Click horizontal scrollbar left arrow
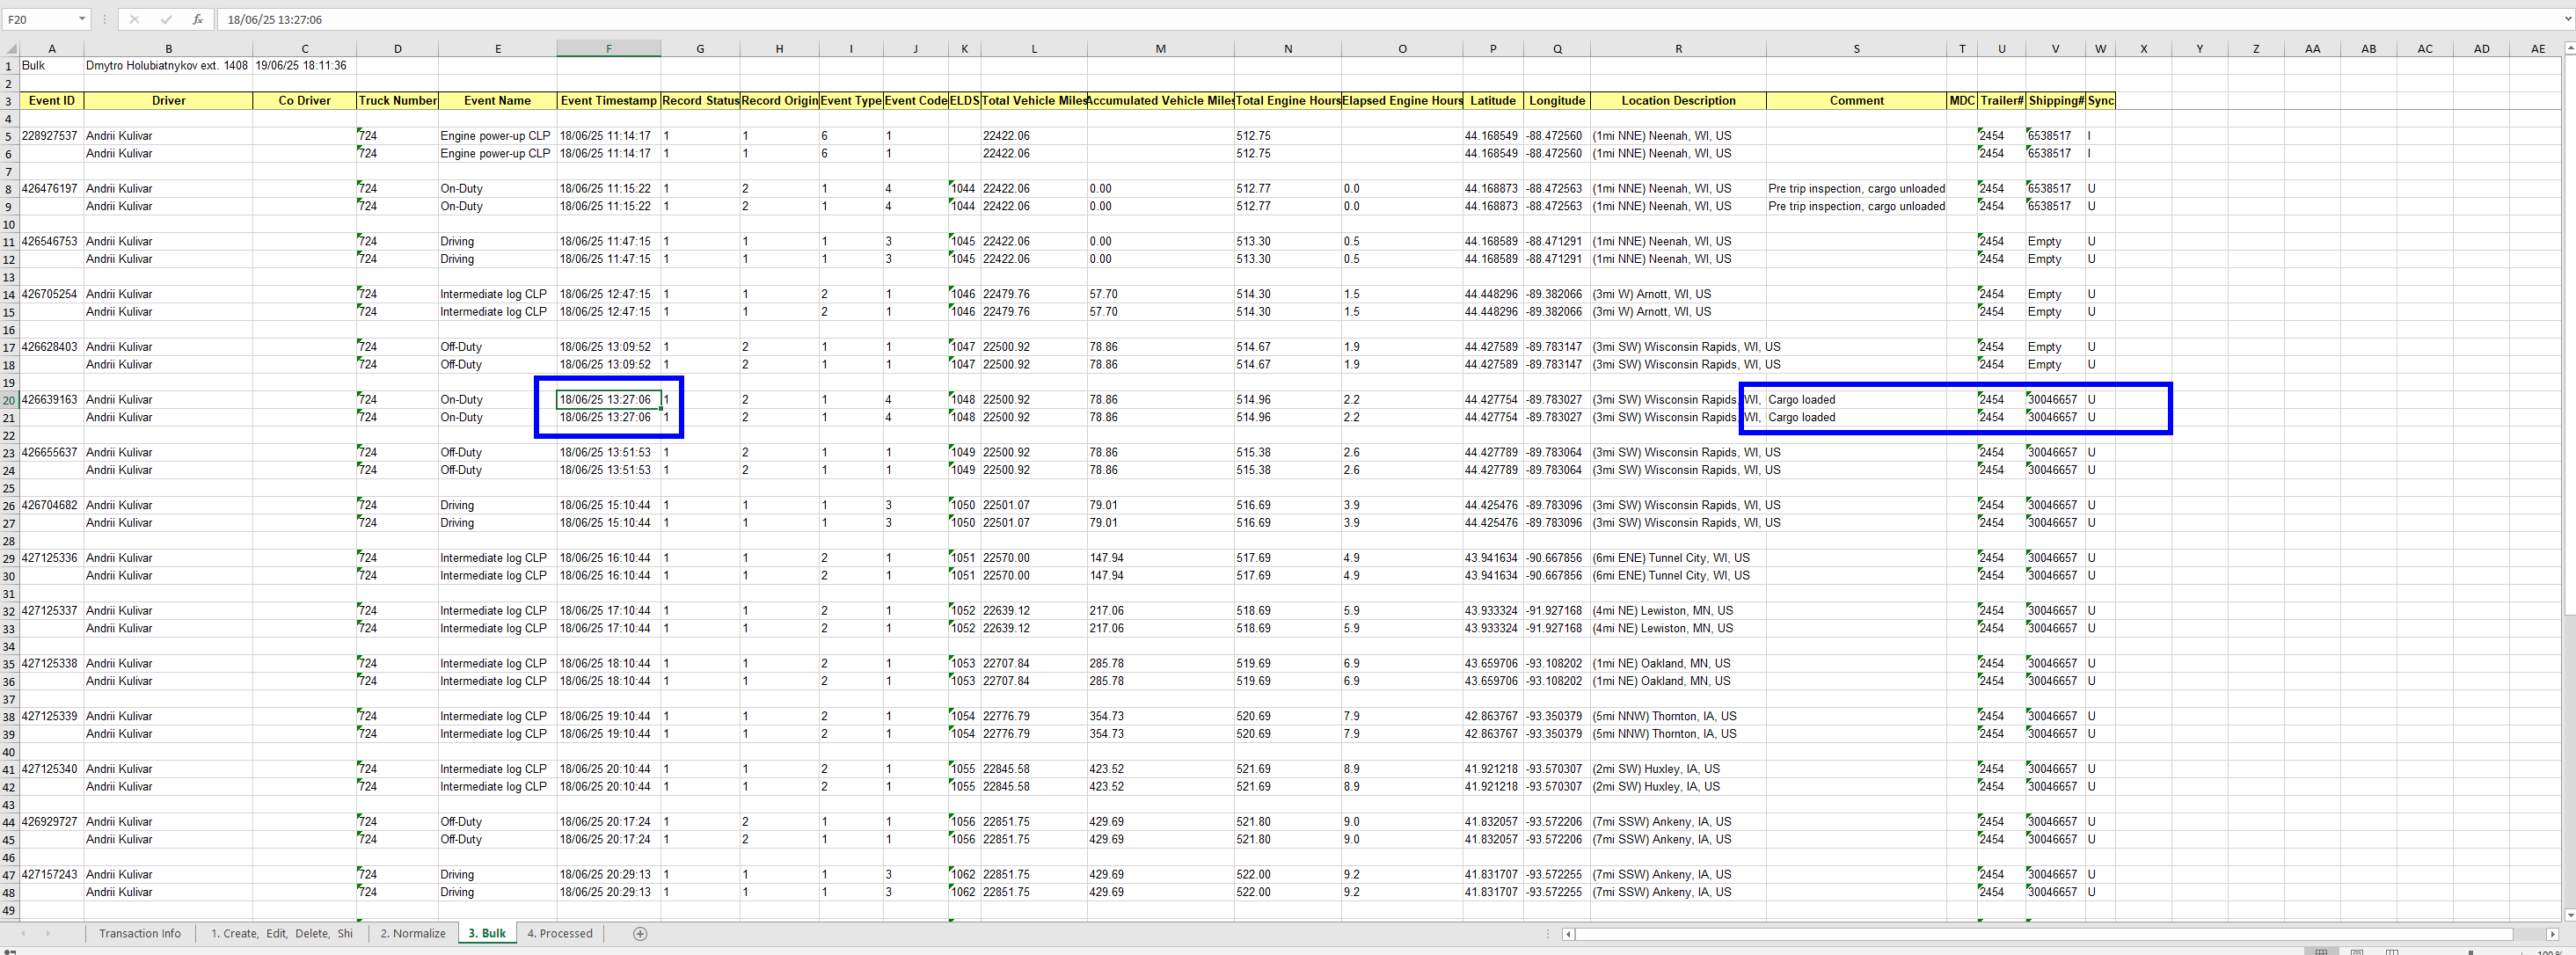The height and width of the screenshot is (955, 2576). (x=1568, y=934)
